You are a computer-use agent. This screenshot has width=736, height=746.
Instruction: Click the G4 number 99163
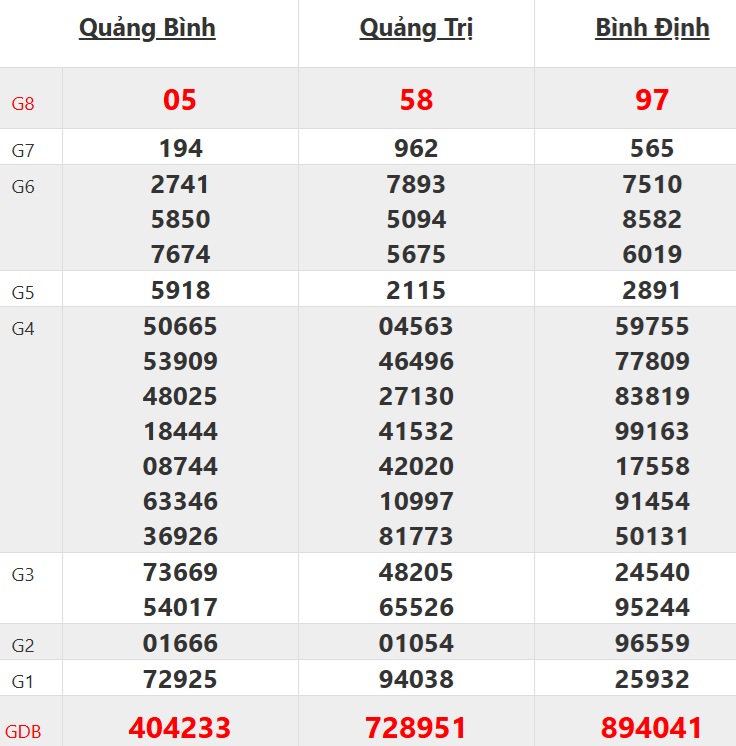[x=652, y=431]
